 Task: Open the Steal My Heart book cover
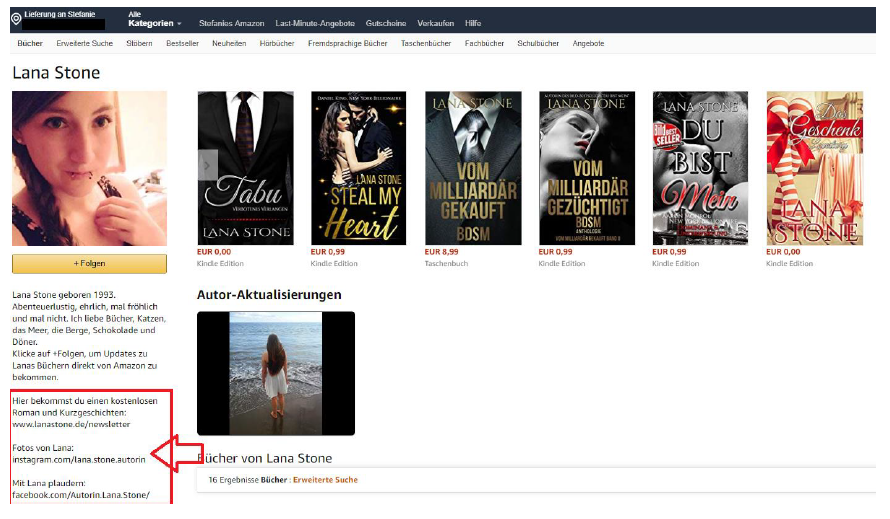click(x=359, y=168)
